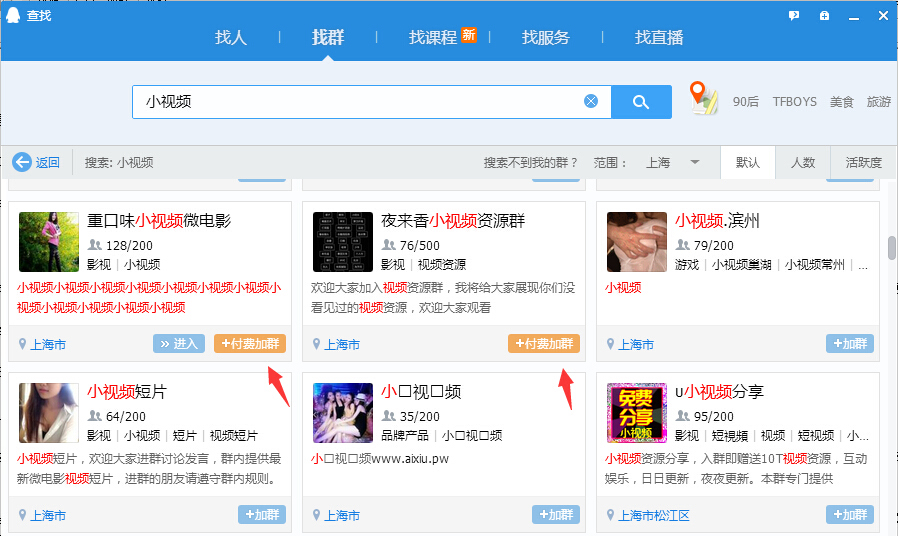Click 进入 button on 重口味小视频微电影
Screen dimensions: 898x536
179,344
